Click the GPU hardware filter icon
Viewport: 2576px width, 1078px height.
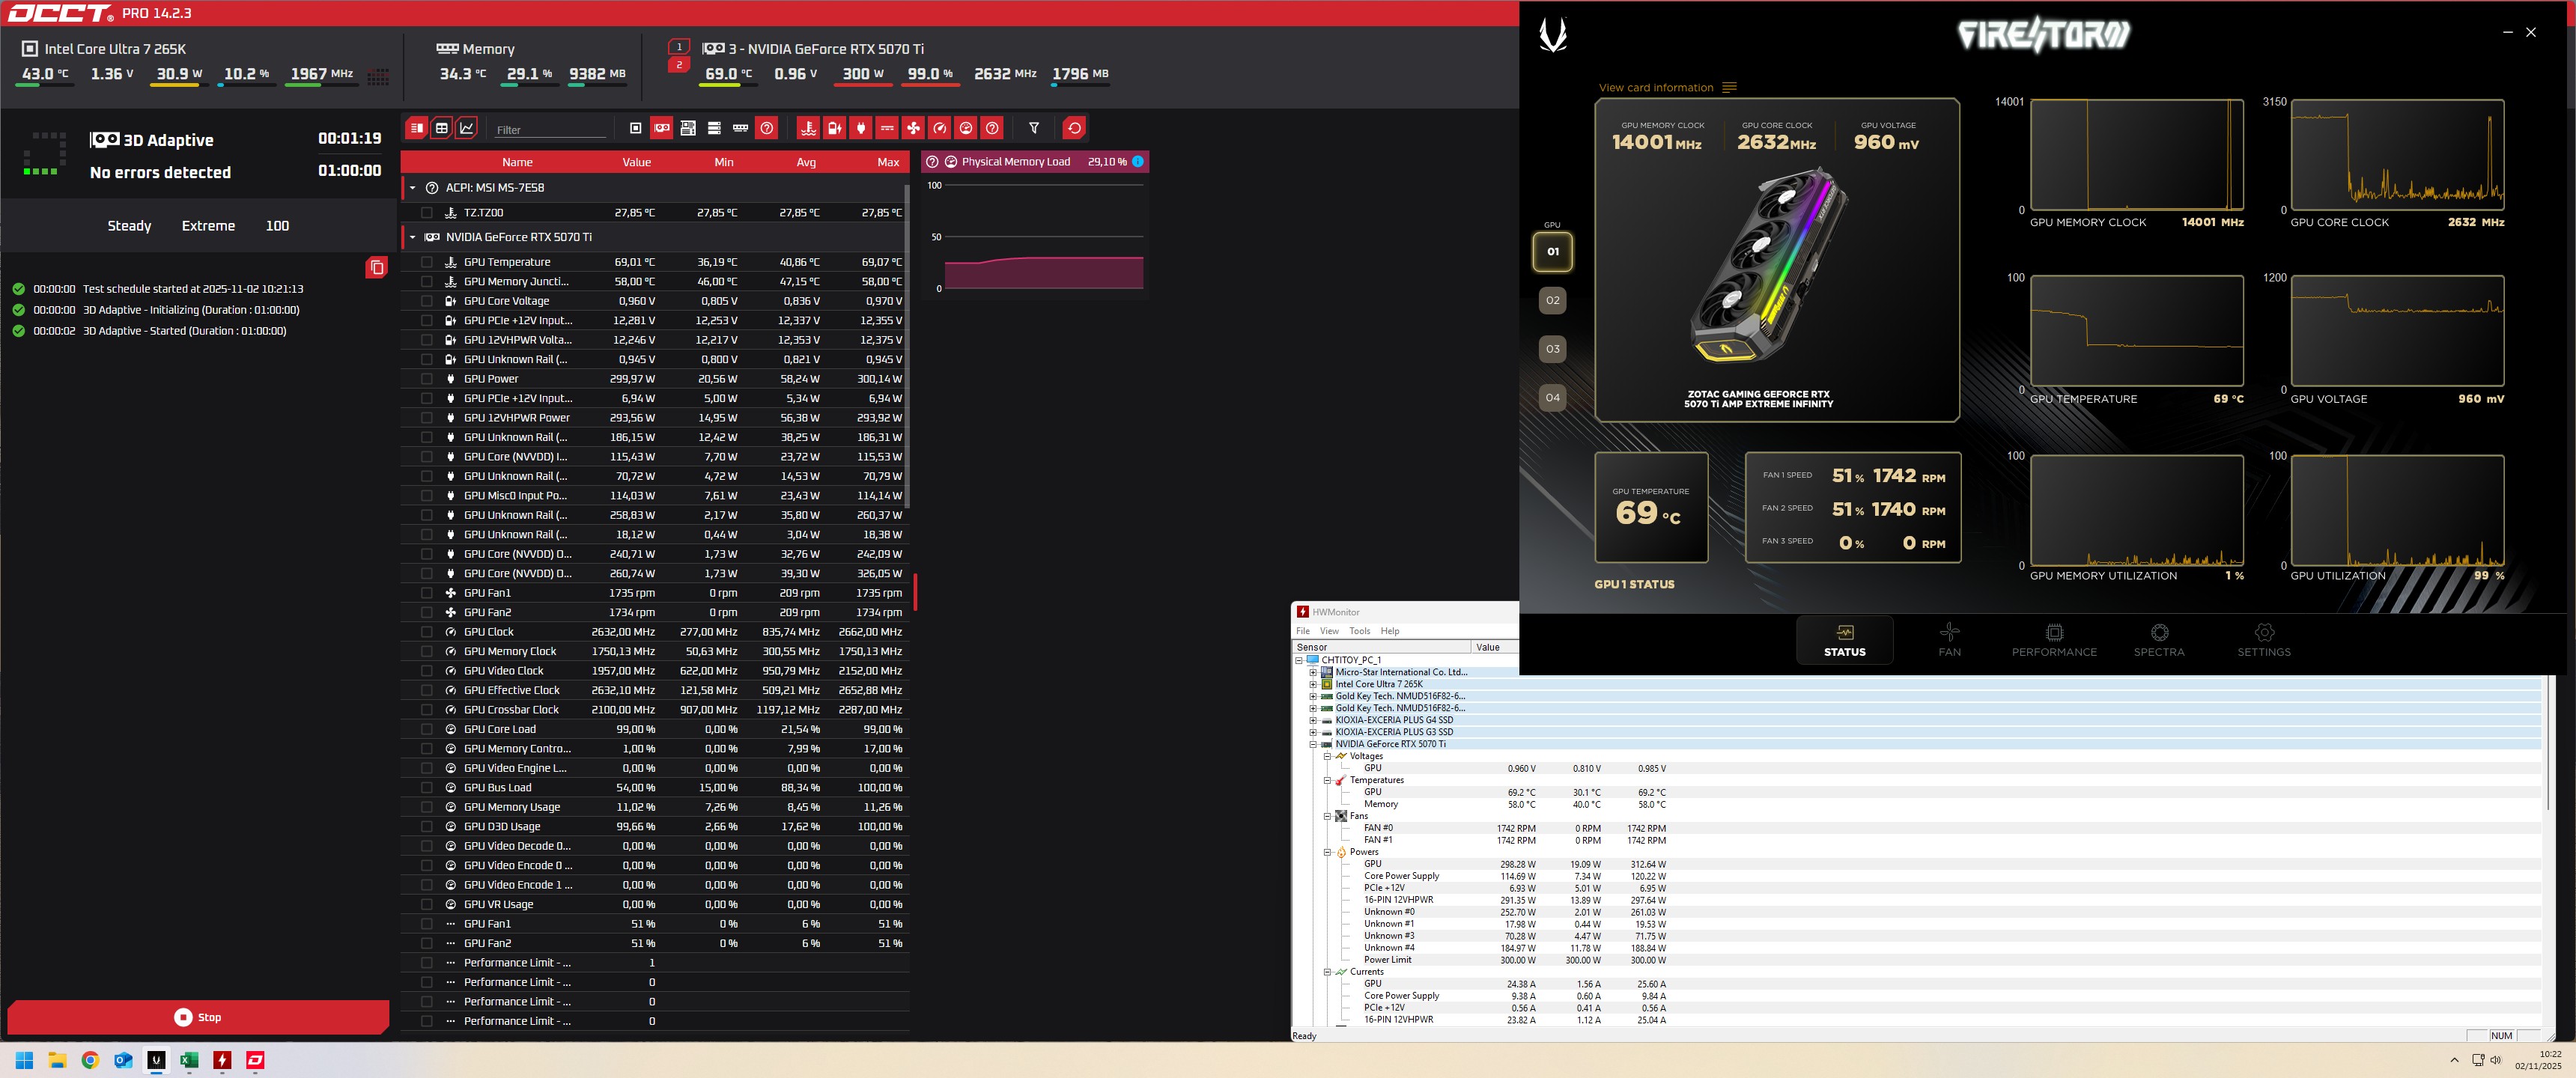click(x=662, y=128)
